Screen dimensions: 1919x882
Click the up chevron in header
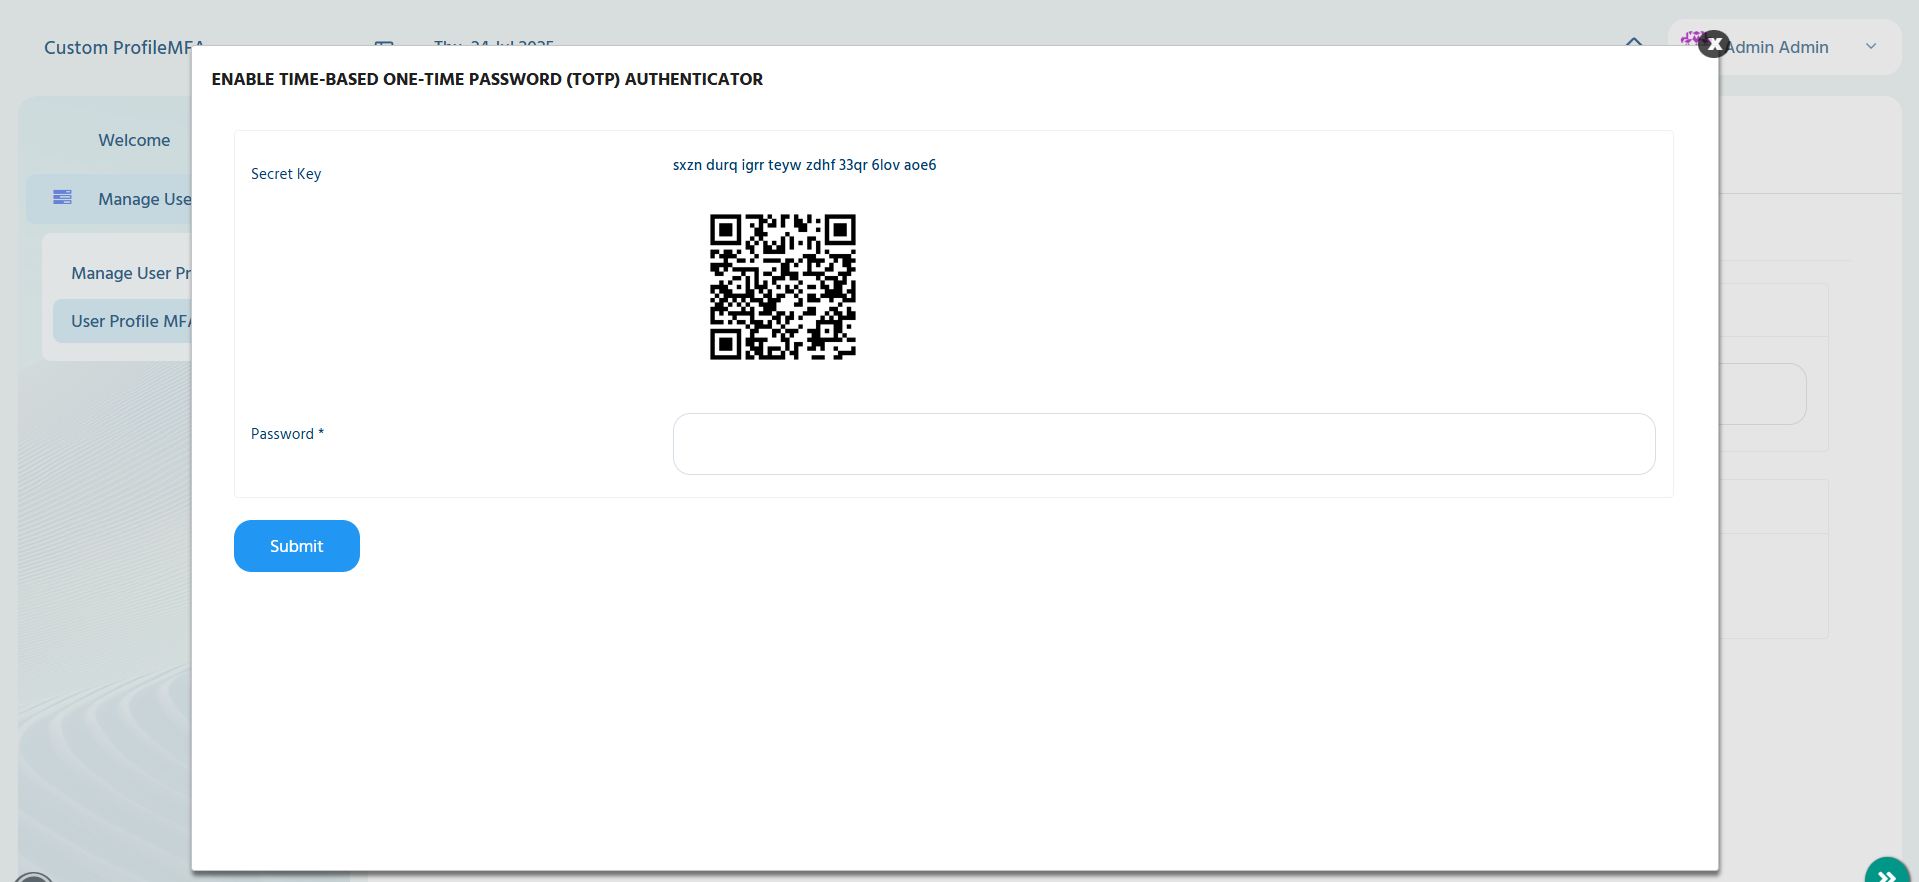1634,41
